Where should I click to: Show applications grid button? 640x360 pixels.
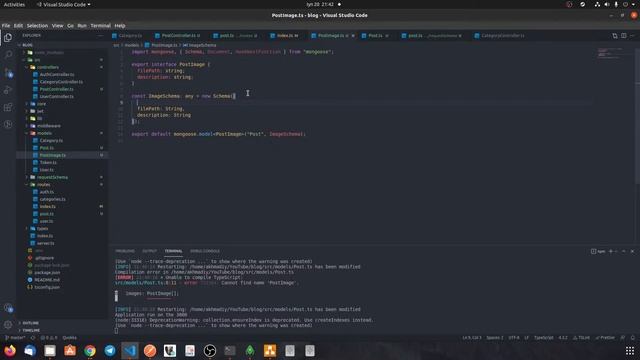click(x=630, y=351)
